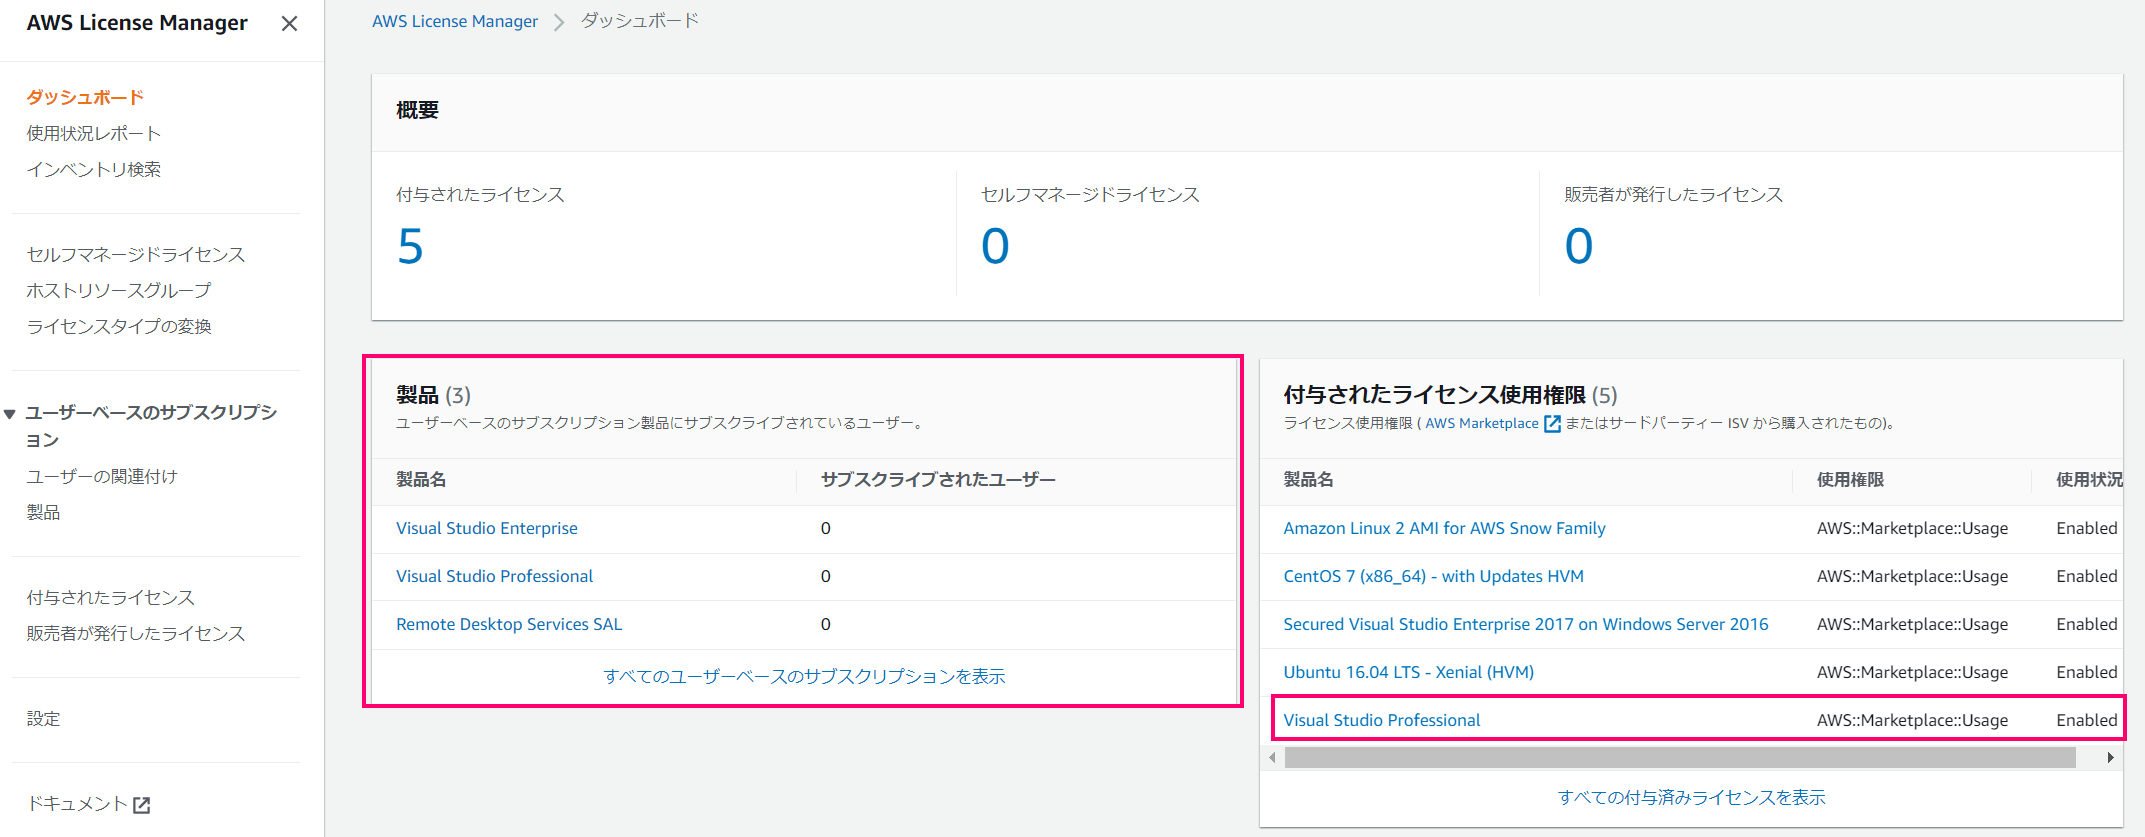
Task: Open 製品 in the sidebar
Action: coord(43,512)
